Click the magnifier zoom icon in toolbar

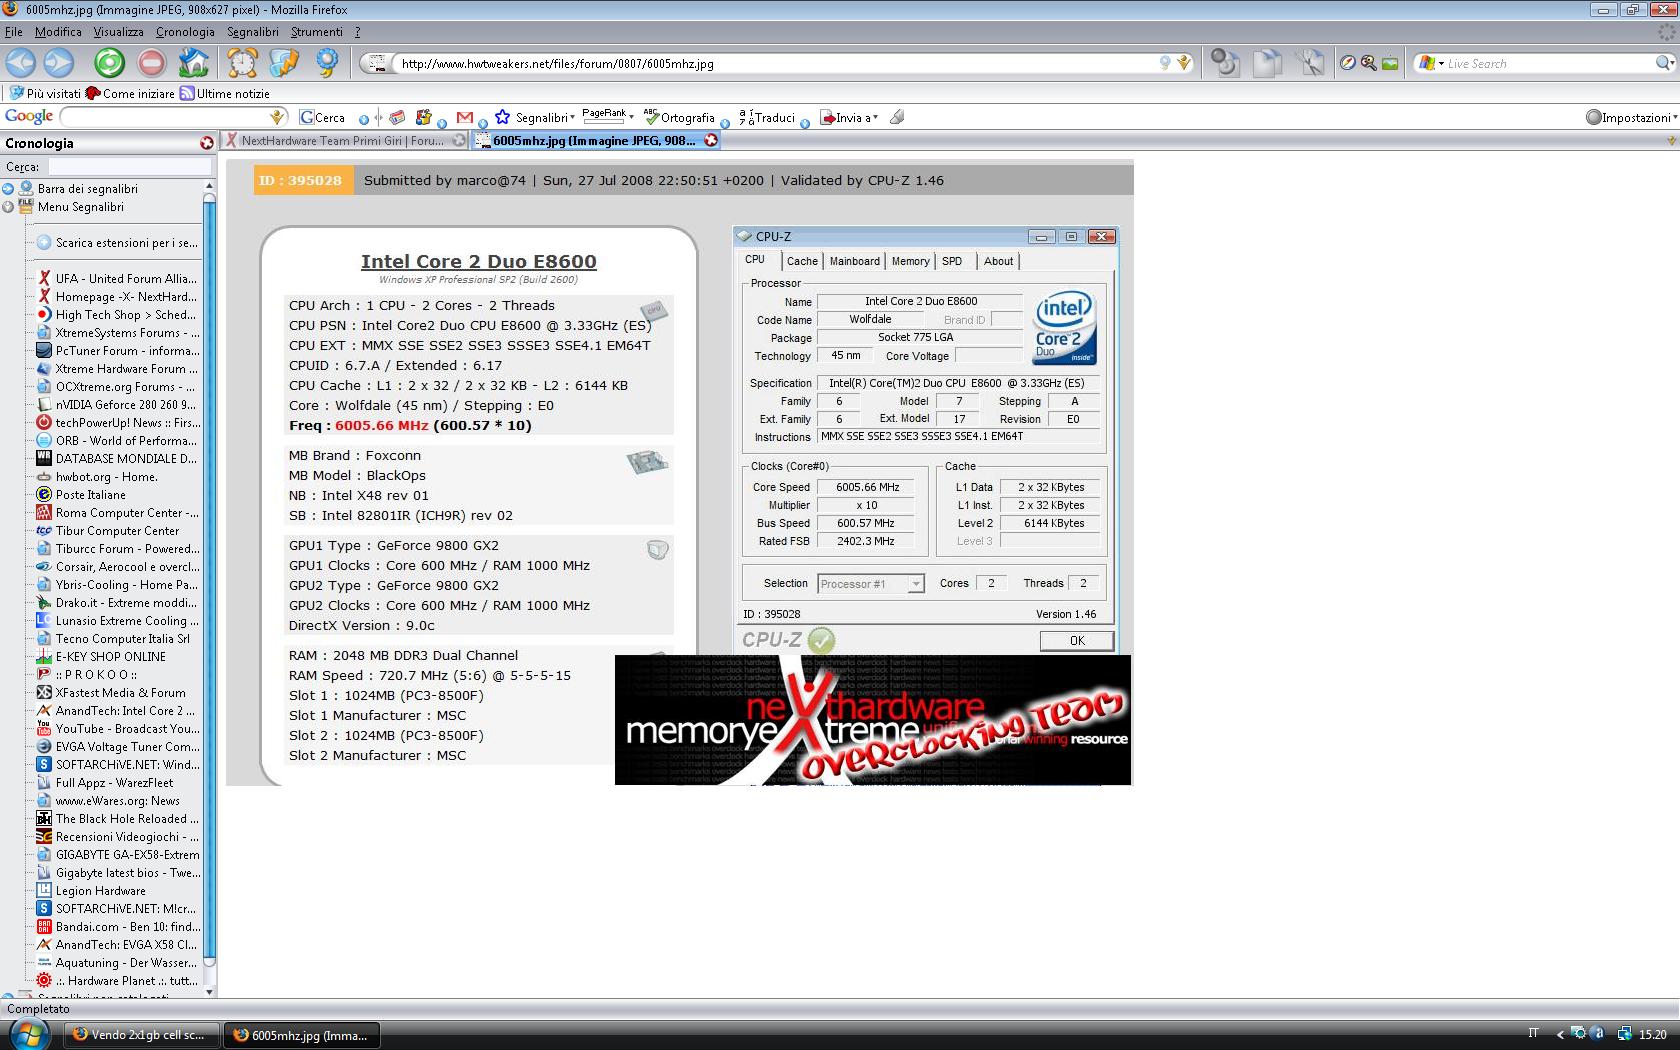pos(1369,63)
